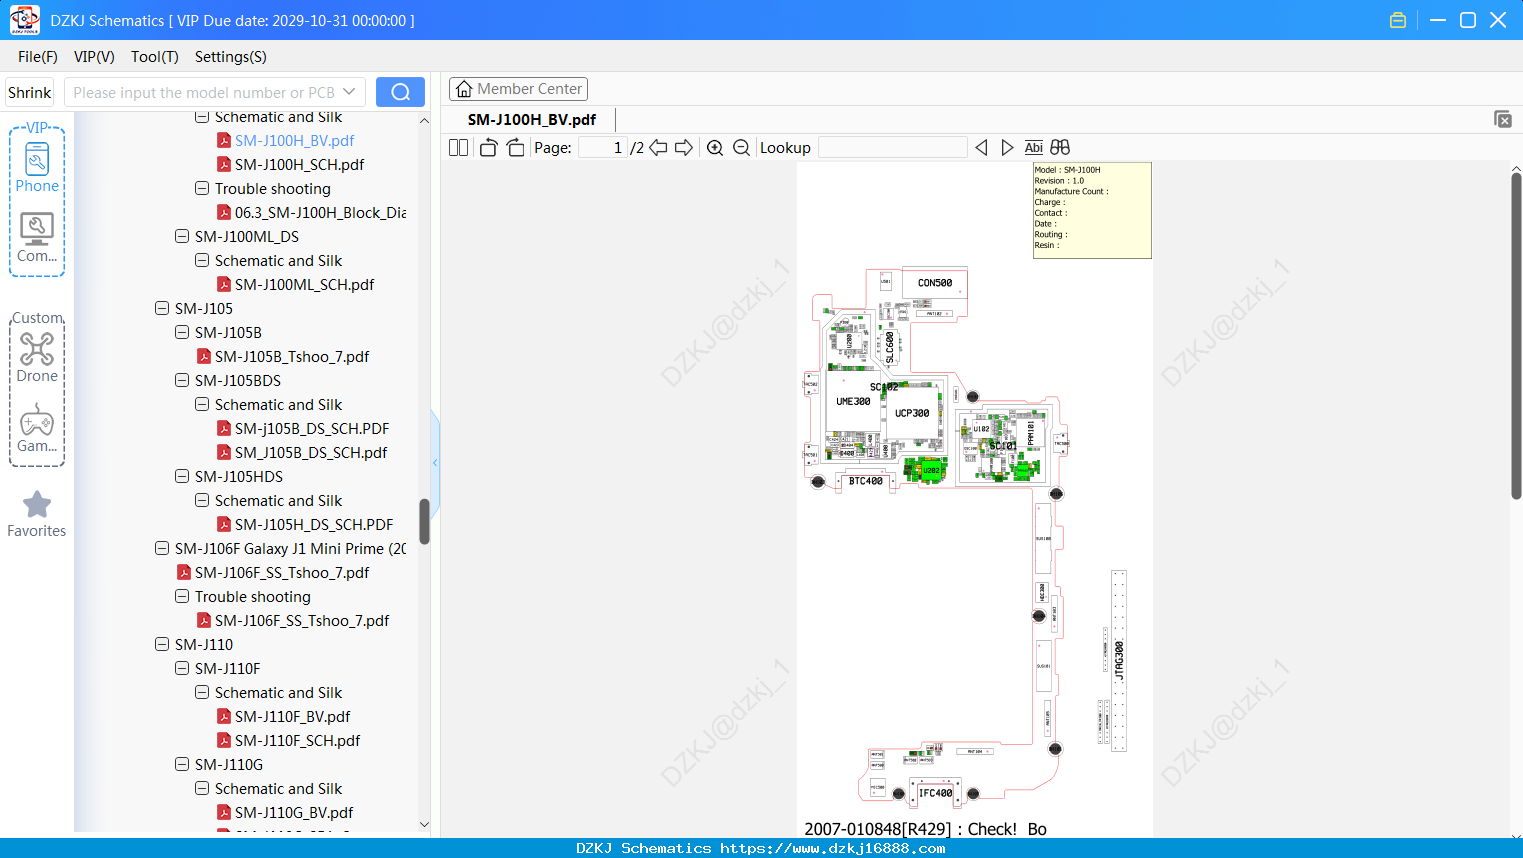This screenshot has width=1523, height=858.
Task: Switch to the SM-J100H_BV.pdf tab
Action: [532, 119]
